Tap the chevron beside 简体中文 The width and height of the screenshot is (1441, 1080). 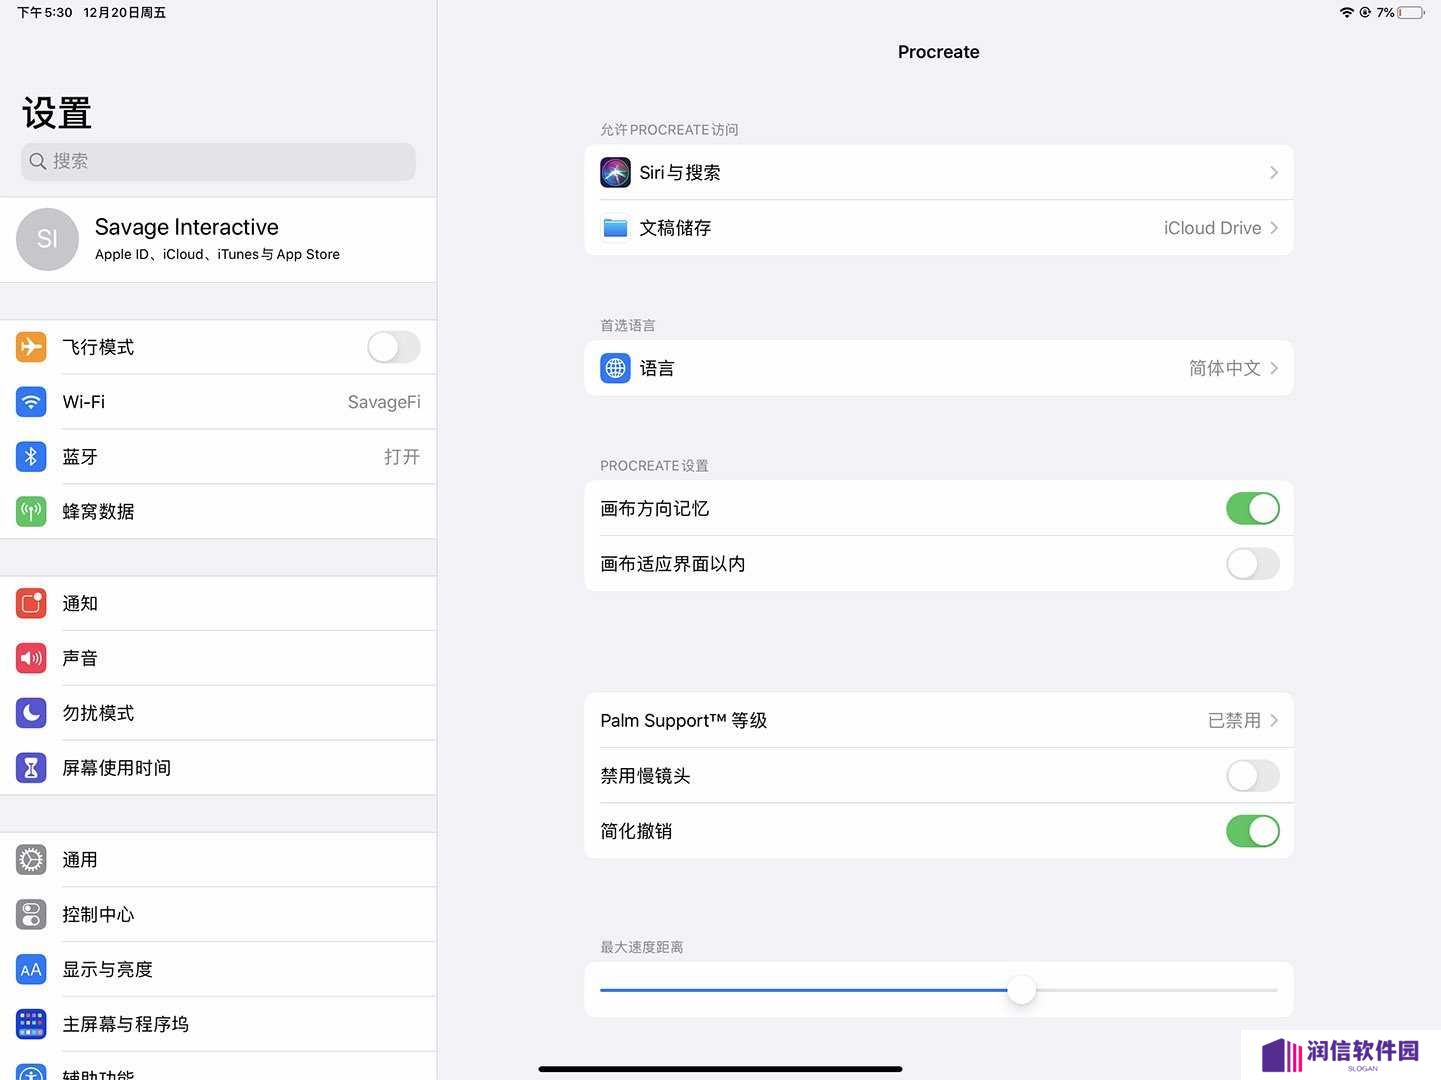(x=1274, y=368)
